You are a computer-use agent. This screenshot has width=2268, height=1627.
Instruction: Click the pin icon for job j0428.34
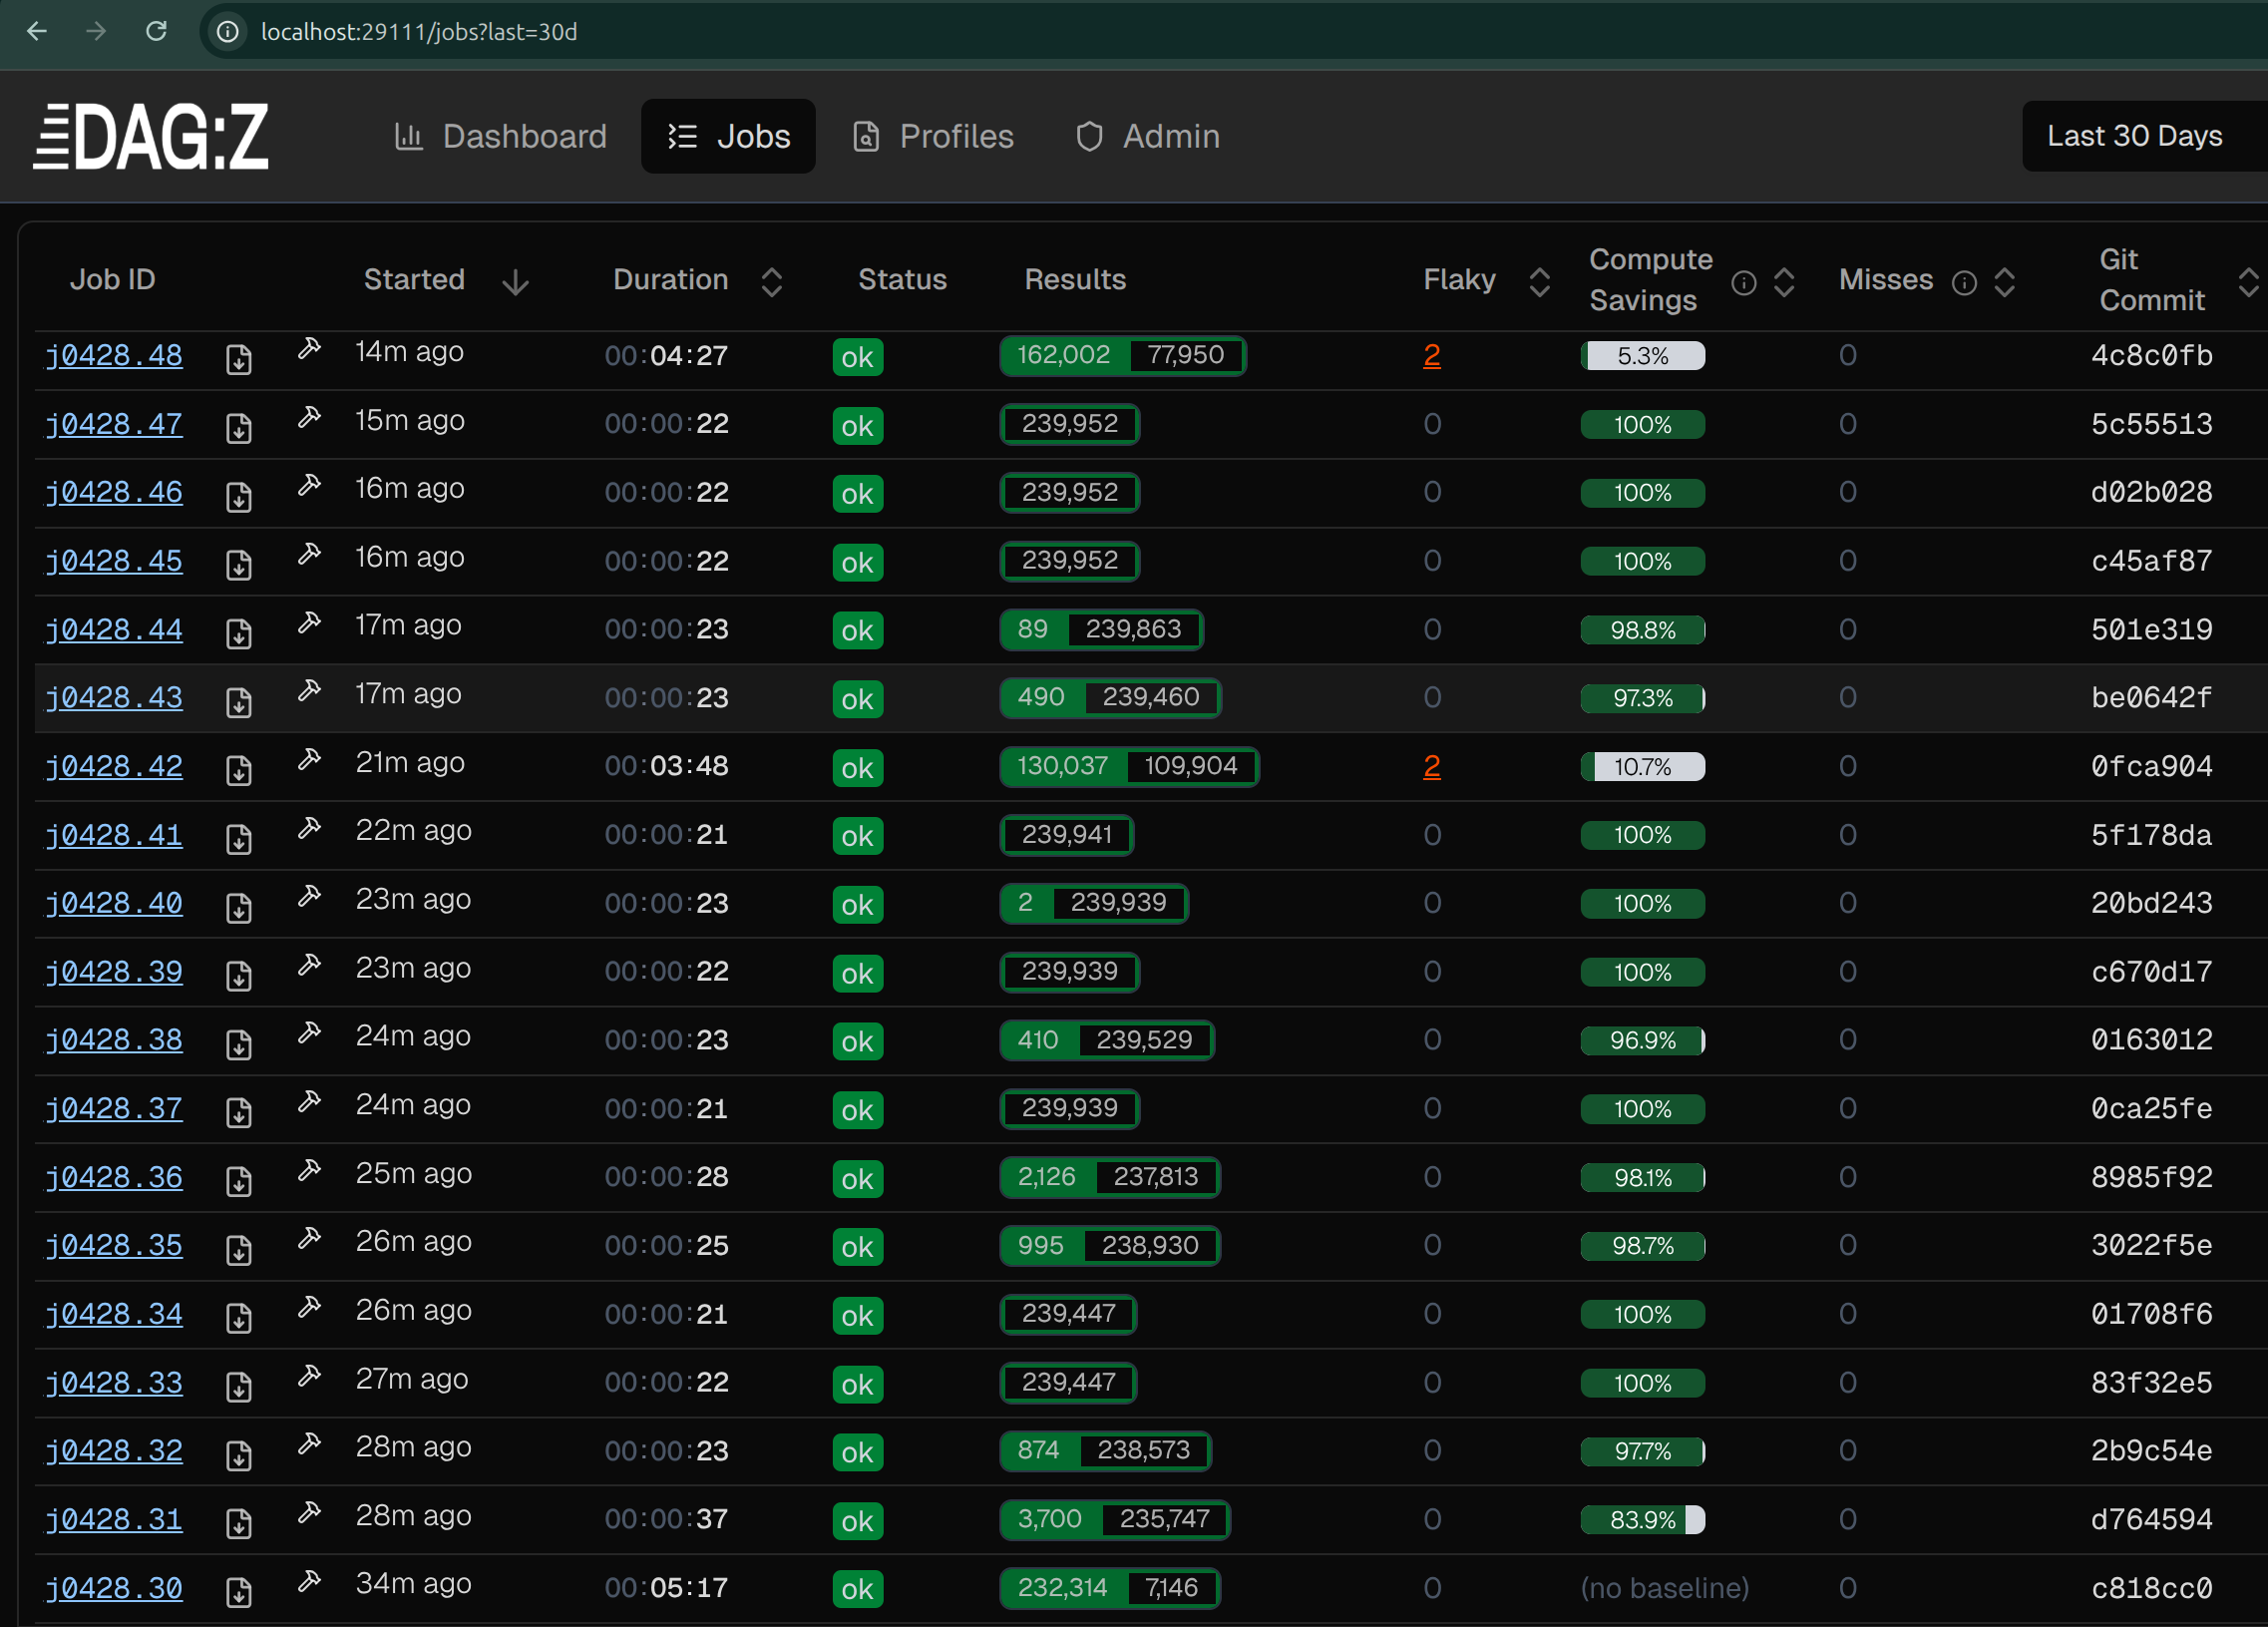tap(309, 1307)
